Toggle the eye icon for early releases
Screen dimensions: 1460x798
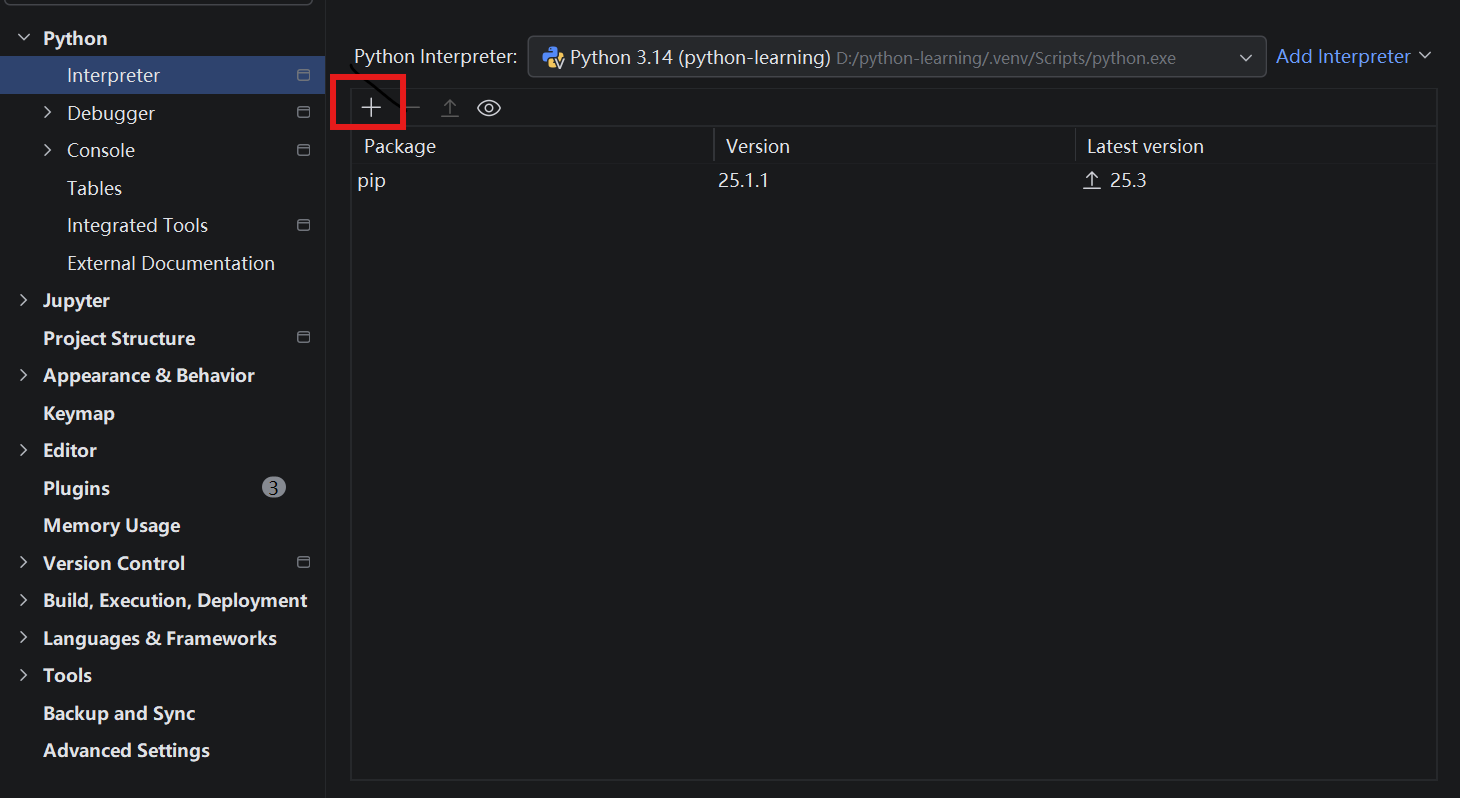(489, 108)
